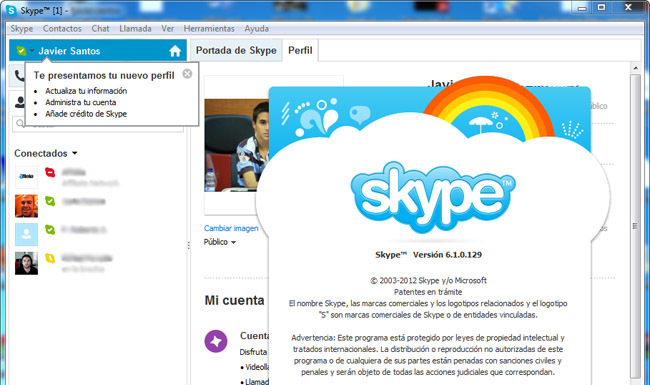Click the green online status icon in header

coord(21,51)
